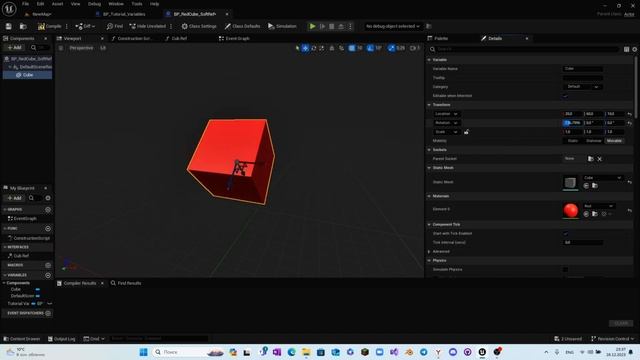This screenshot has height=360, width=640.
Task: Expand the Advanced section in Component Tick
Action: click(x=429, y=251)
